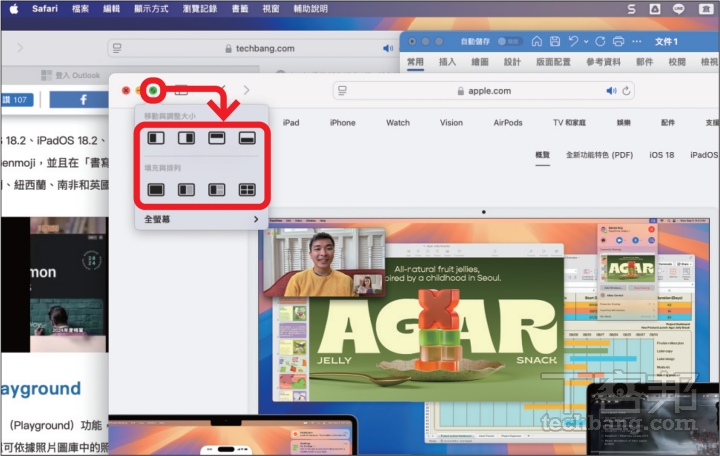Open the AirPods link on apple.com

(508, 123)
